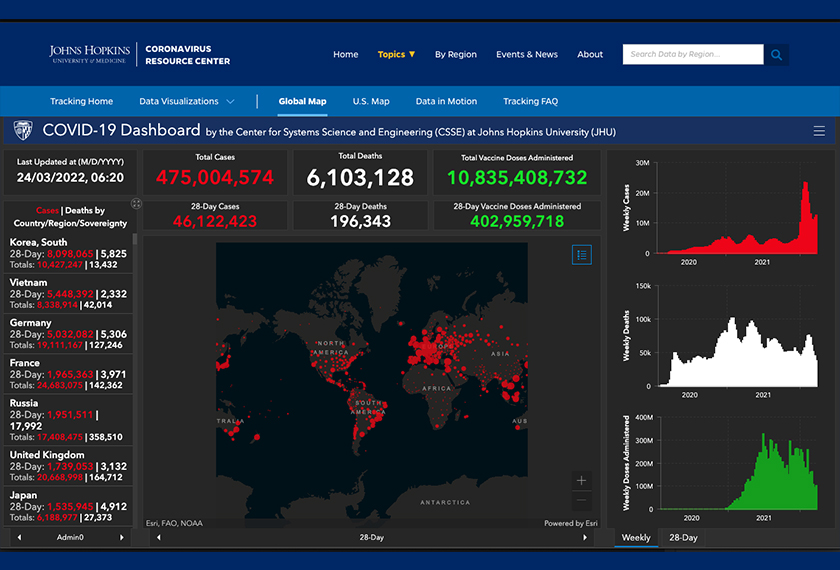Toggle the map legend list icon
Viewport: 840px width, 570px height.
[x=582, y=255]
